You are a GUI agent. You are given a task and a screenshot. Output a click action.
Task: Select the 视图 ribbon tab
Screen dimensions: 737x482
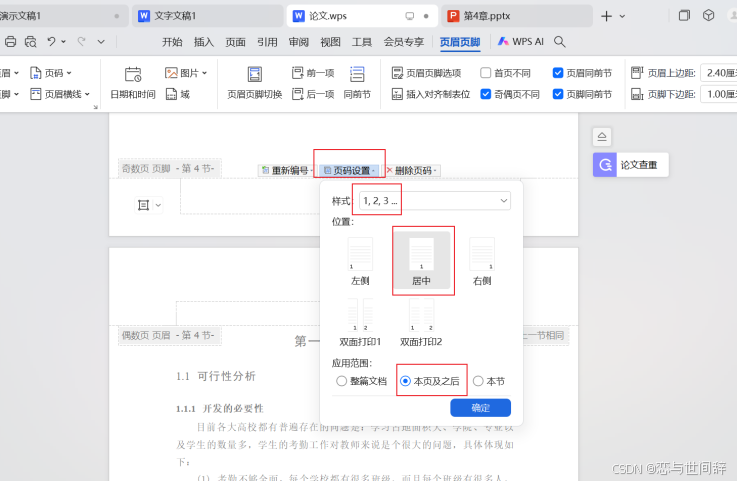tap(330, 42)
